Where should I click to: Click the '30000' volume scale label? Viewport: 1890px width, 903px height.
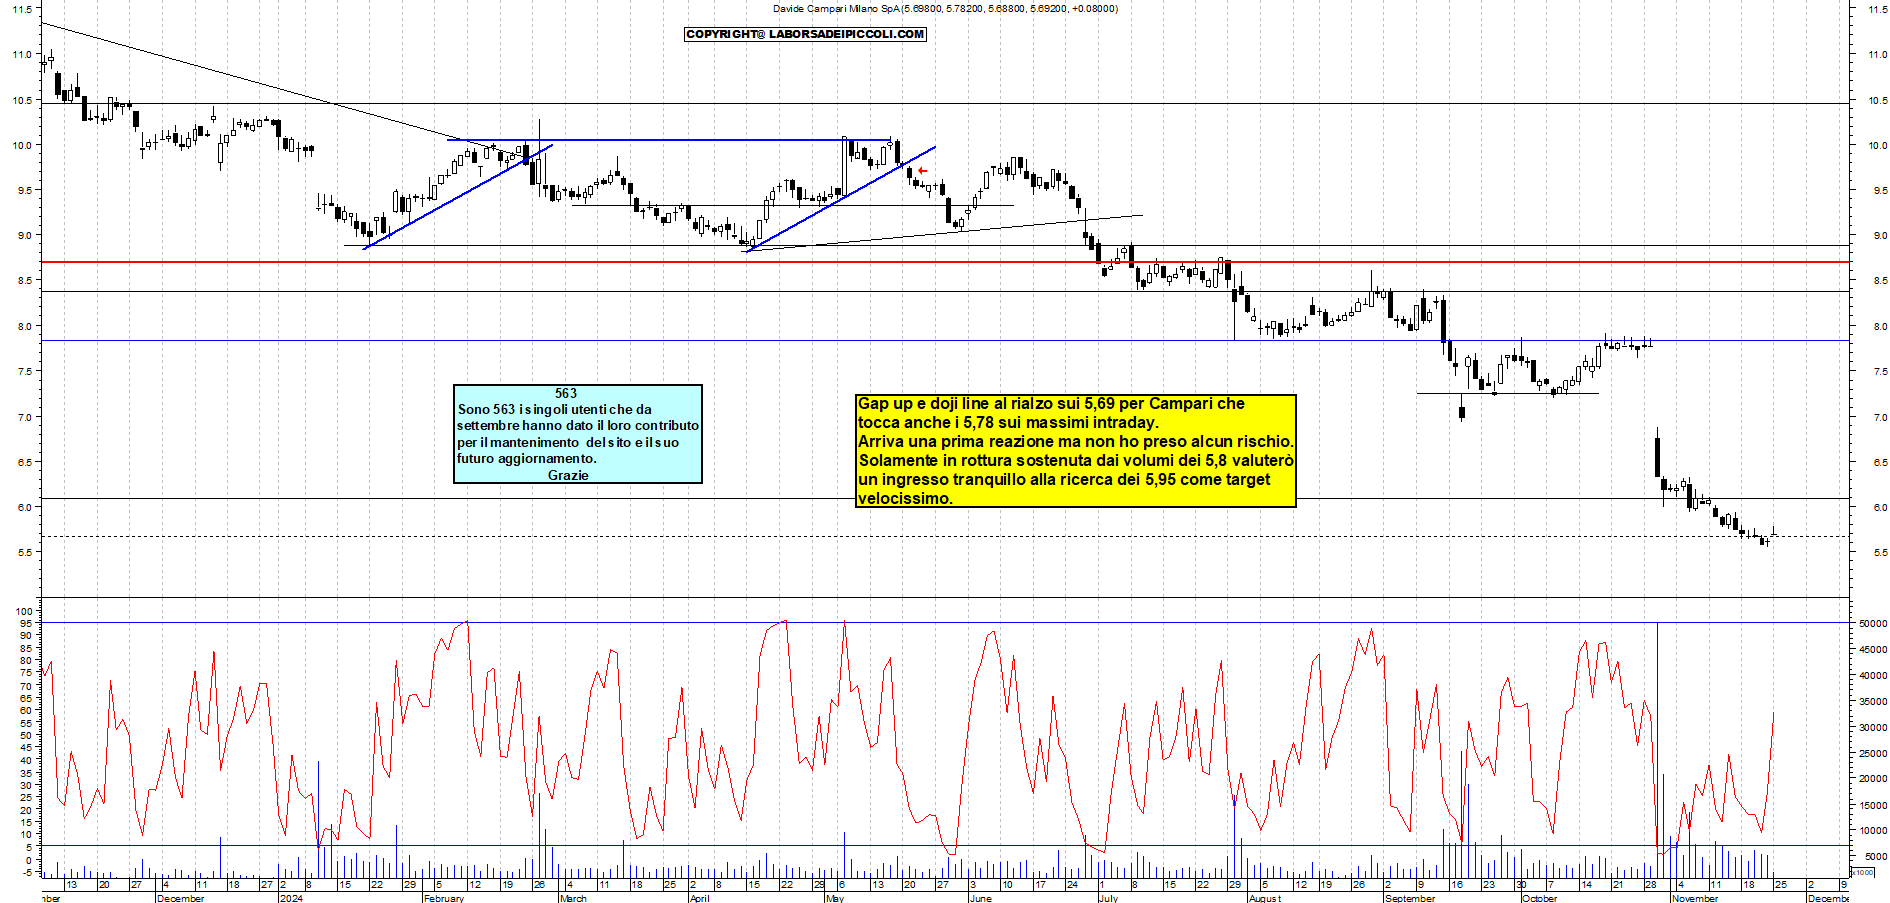pyautogui.click(x=1873, y=727)
